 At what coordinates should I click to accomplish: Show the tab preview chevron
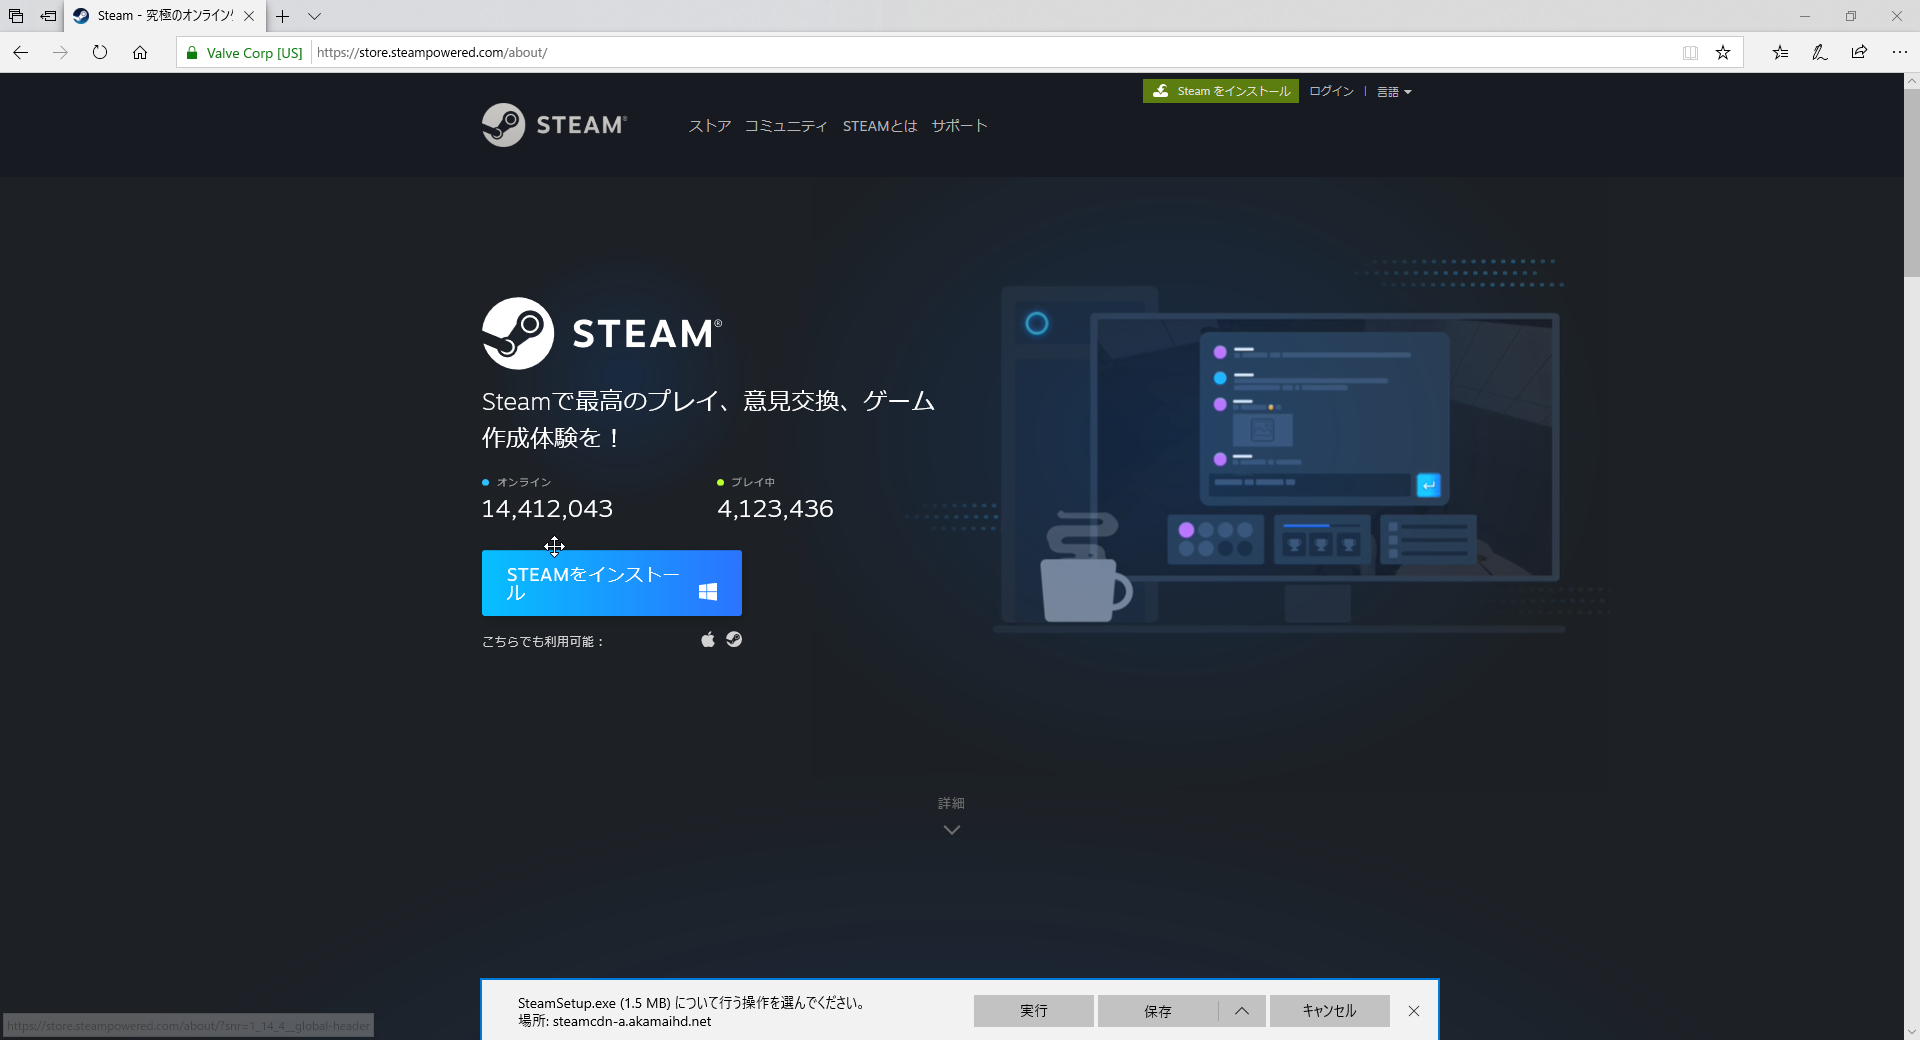click(x=314, y=16)
